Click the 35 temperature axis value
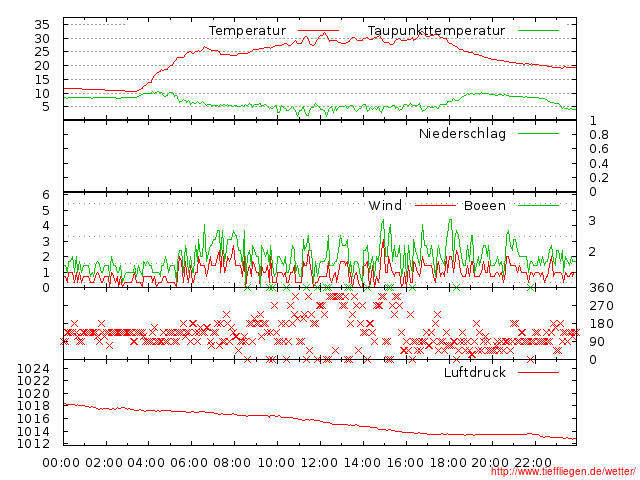Viewport: 640px width, 480px height. coord(42,25)
